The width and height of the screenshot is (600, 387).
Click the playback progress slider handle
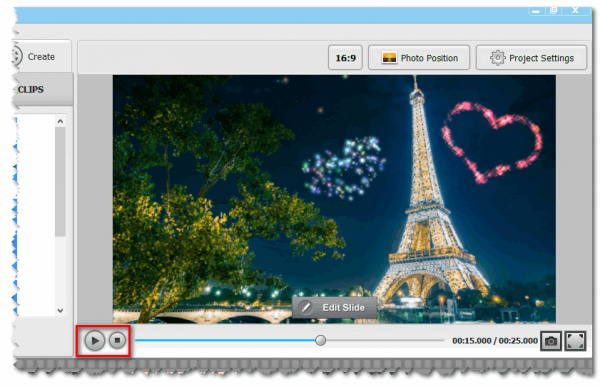click(320, 340)
